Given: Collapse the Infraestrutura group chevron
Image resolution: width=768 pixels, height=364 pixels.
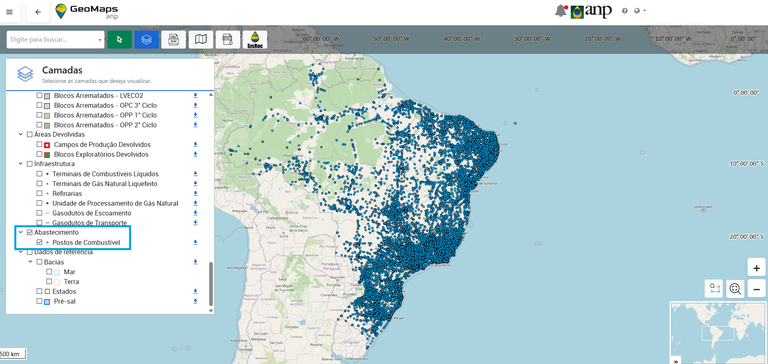Looking at the screenshot, I should 21,164.
